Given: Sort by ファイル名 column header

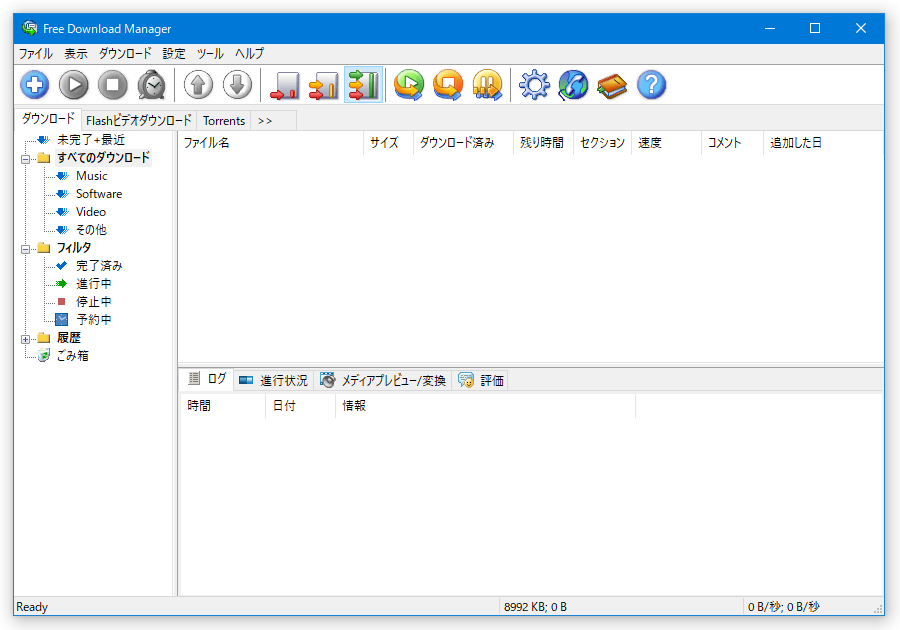Looking at the screenshot, I should (x=271, y=143).
